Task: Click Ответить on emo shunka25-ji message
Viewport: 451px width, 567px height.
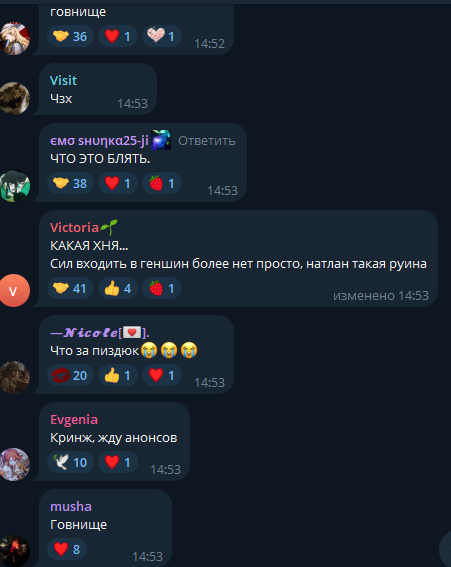Action: (x=207, y=141)
